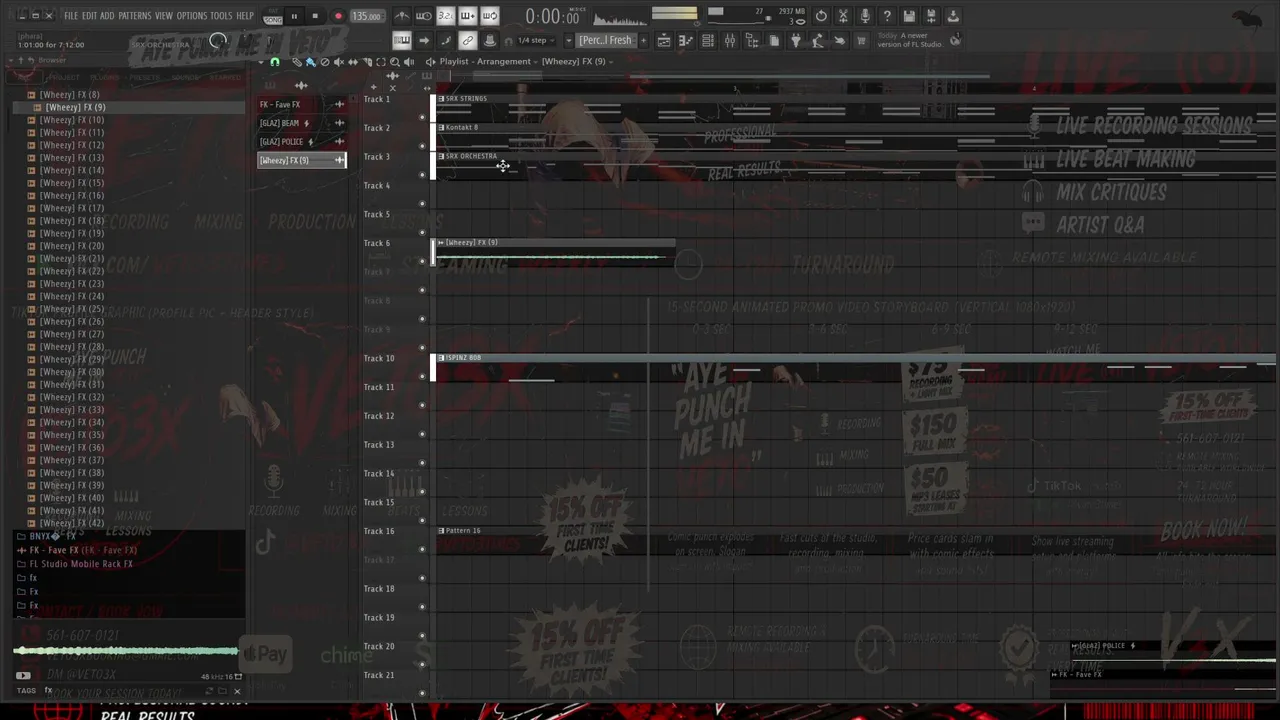Select [Wheezy] FX (20) in the browser

pyautogui.click(x=72, y=246)
